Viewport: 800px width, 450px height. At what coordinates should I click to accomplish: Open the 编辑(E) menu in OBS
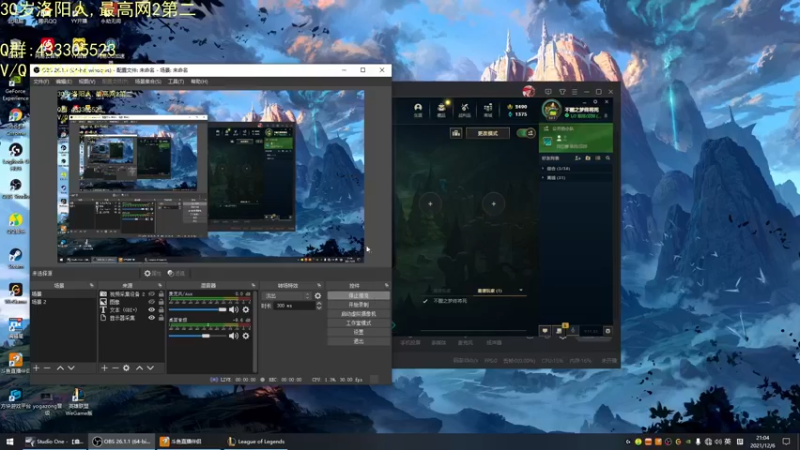coord(64,82)
